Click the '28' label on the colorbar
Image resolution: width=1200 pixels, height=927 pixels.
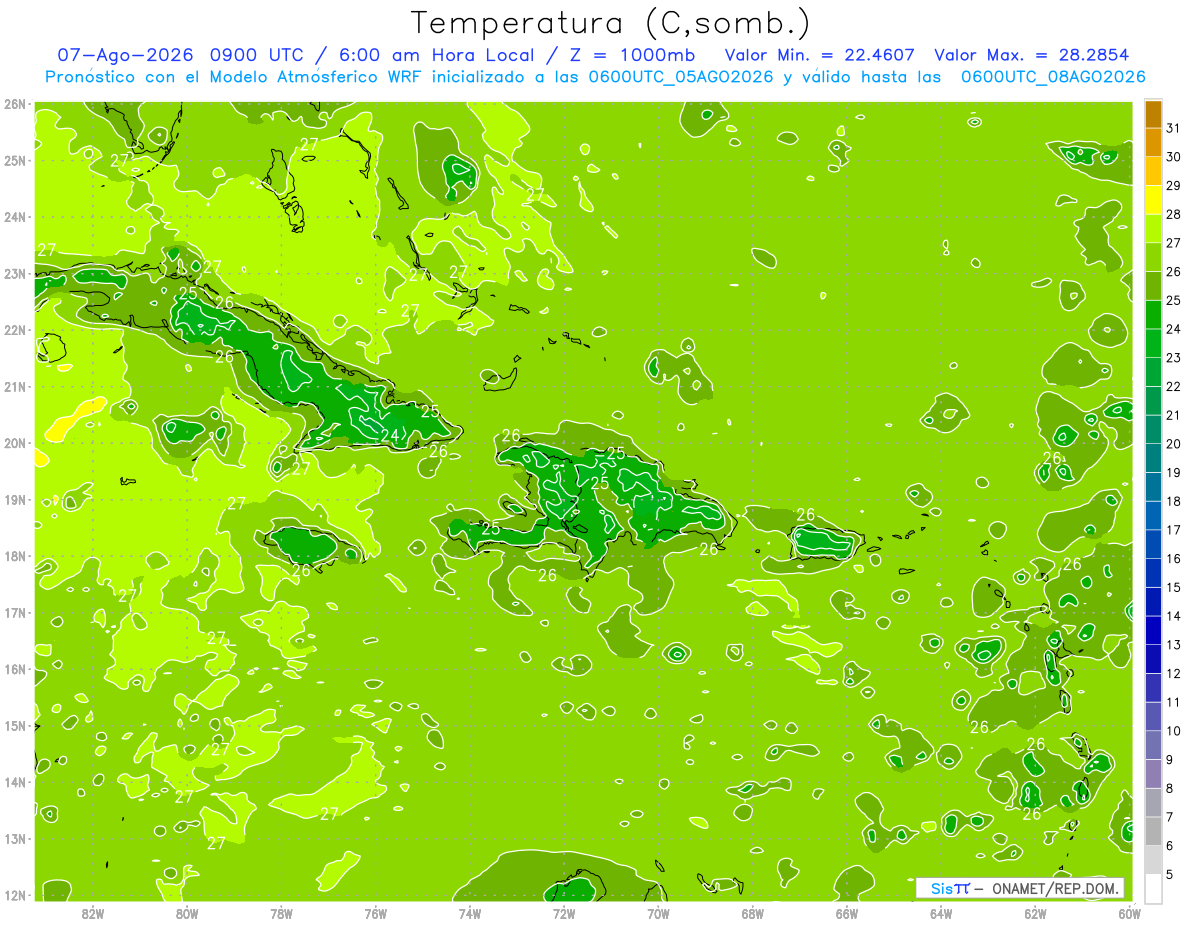click(1174, 214)
